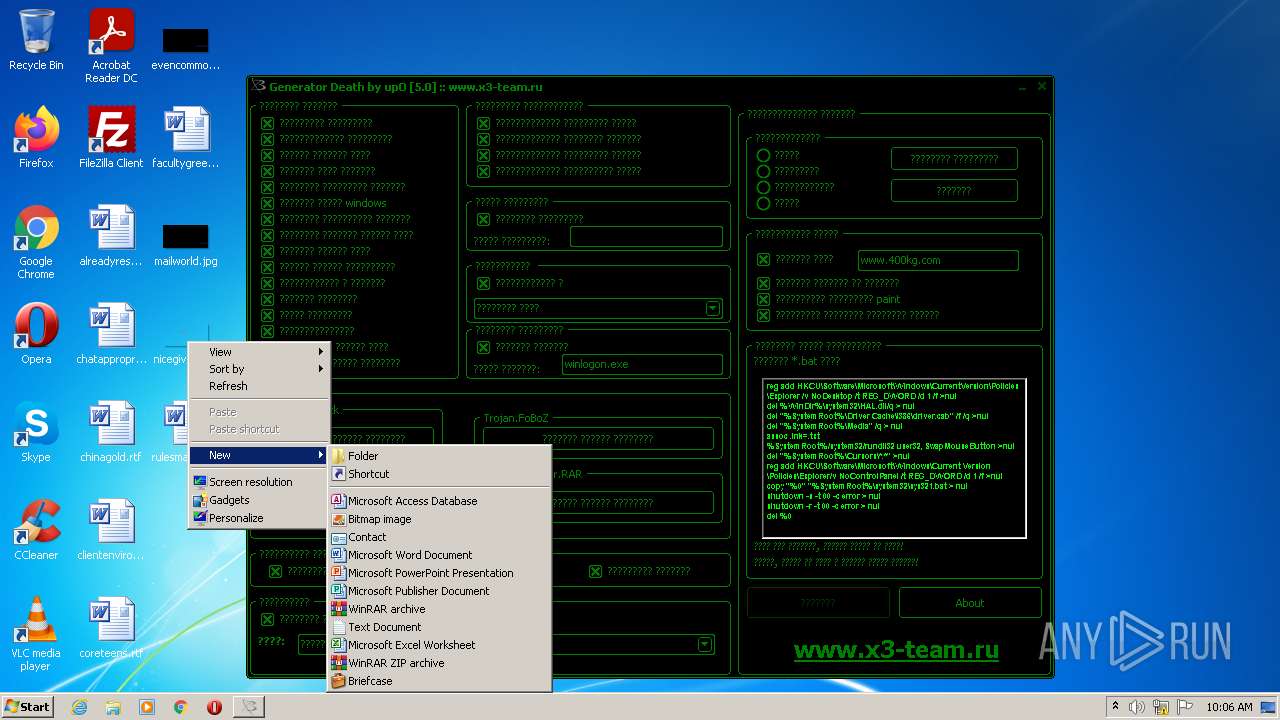Toggle the checkbox ending with paint
This screenshot has width=1280, height=720.
click(x=763, y=299)
